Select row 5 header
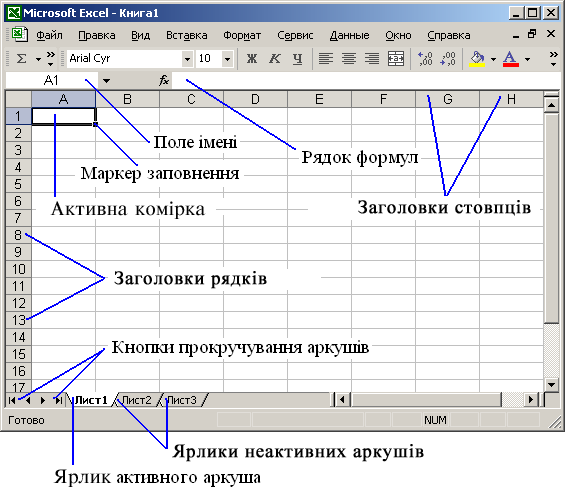The height and width of the screenshot is (495, 565). [18, 184]
